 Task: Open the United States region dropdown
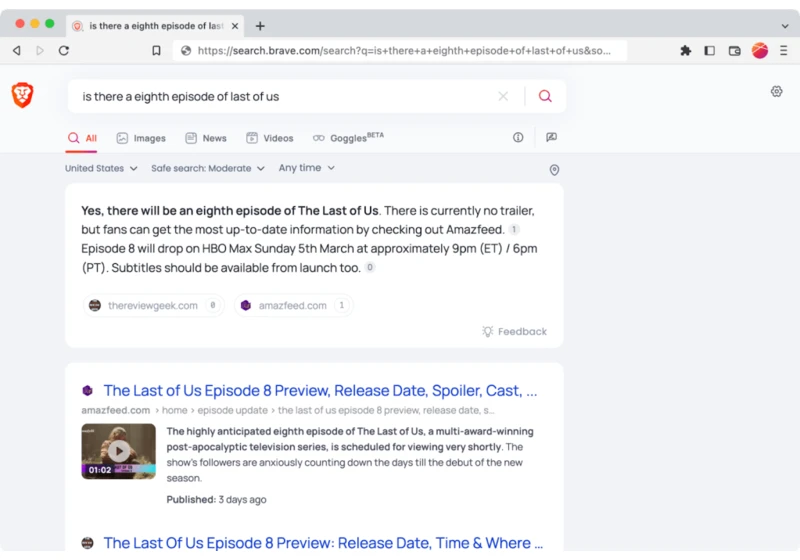click(x=101, y=168)
